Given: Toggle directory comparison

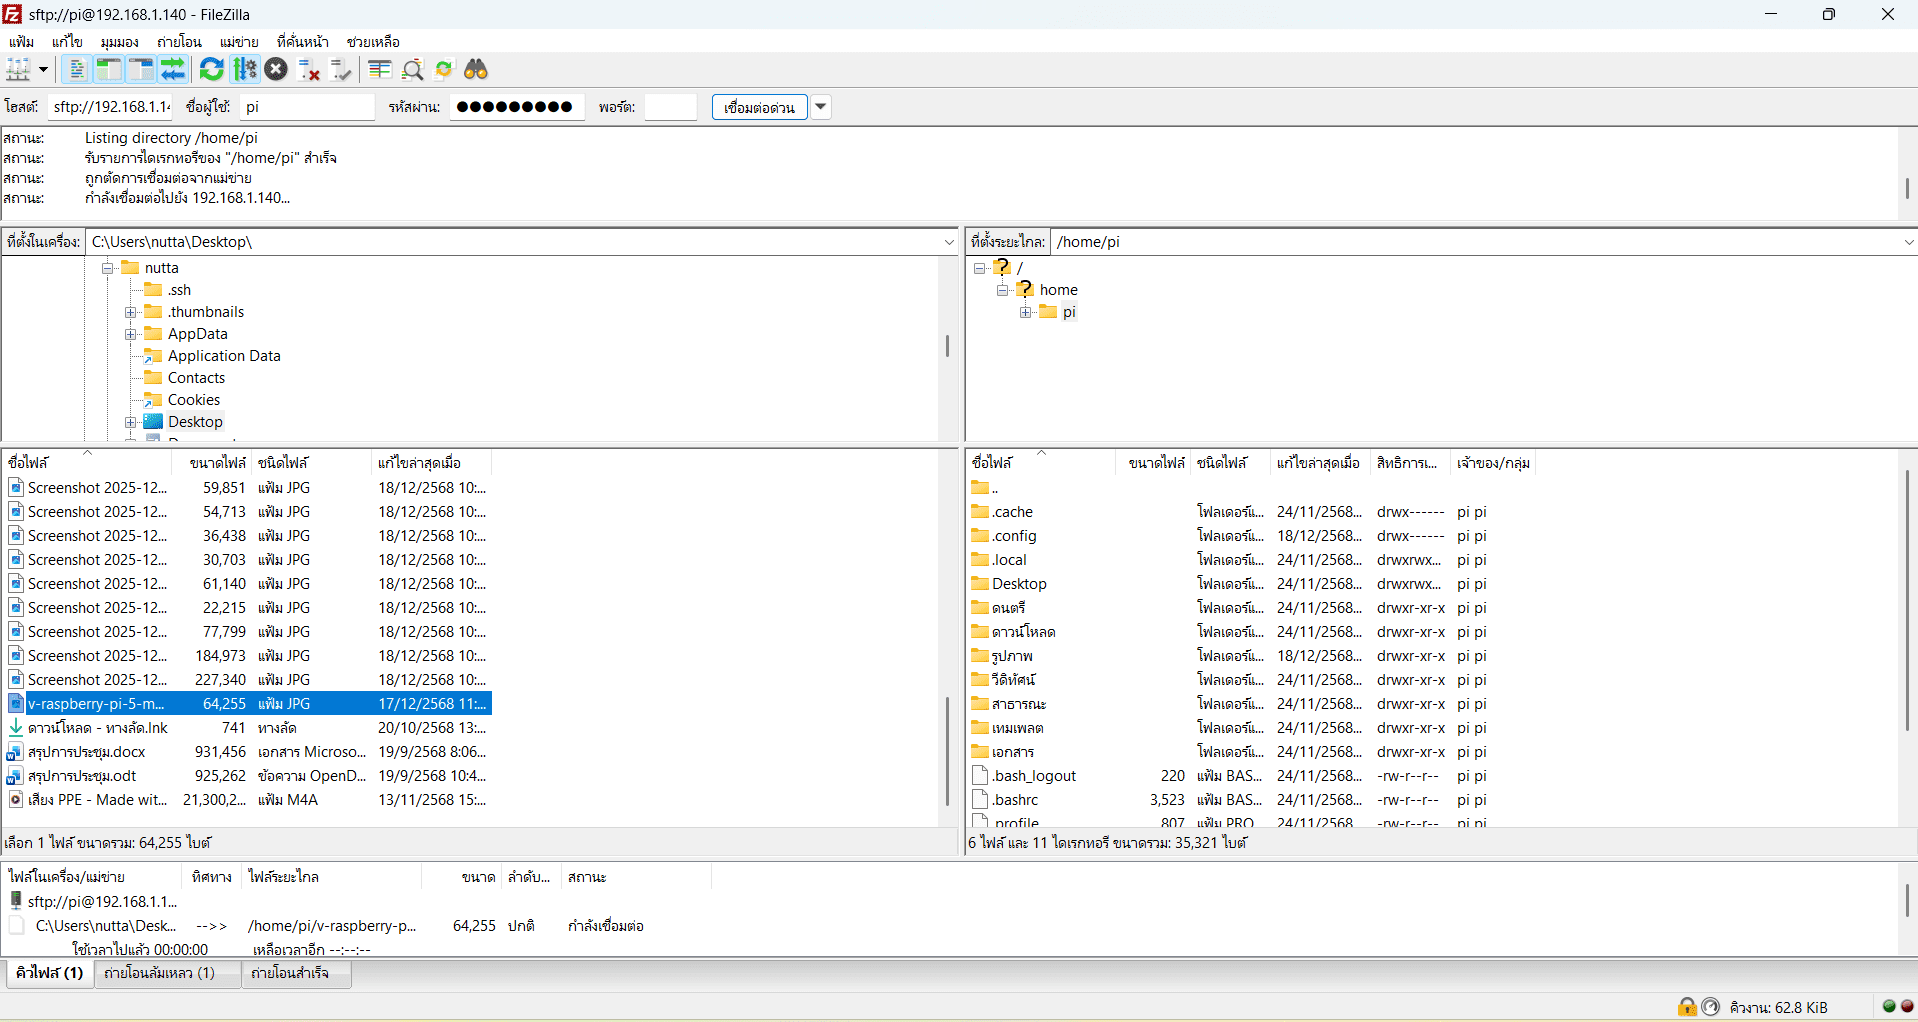Looking at the screenshot, I should pos(412,69).
